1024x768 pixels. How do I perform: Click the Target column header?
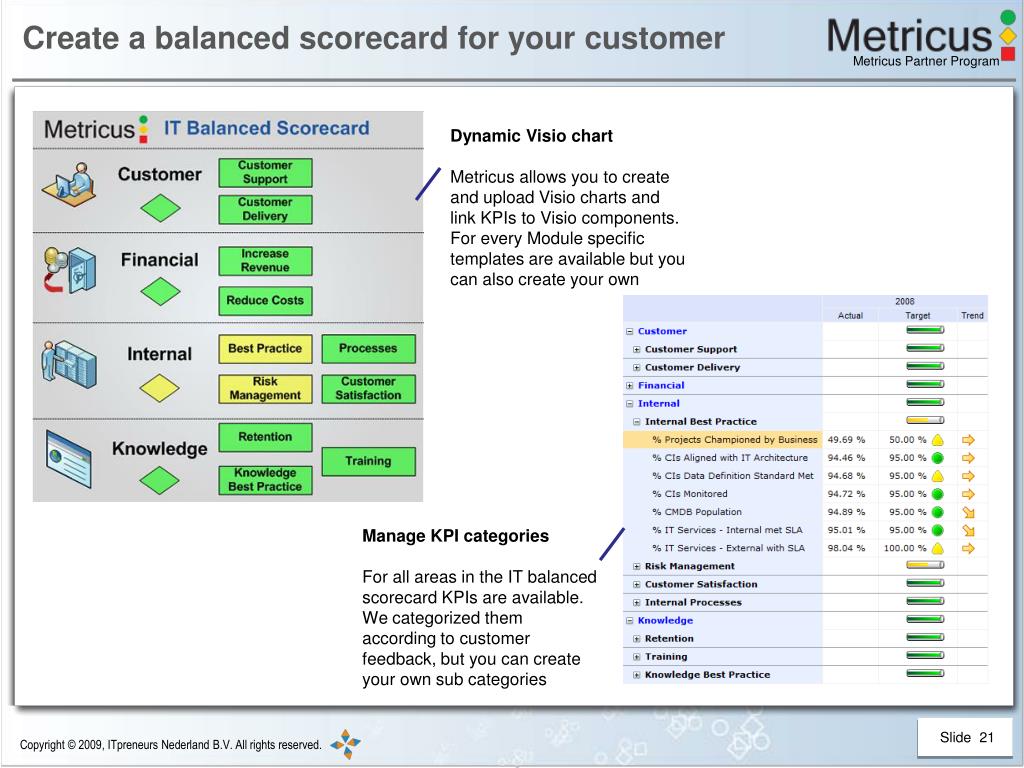pos(918,315)
